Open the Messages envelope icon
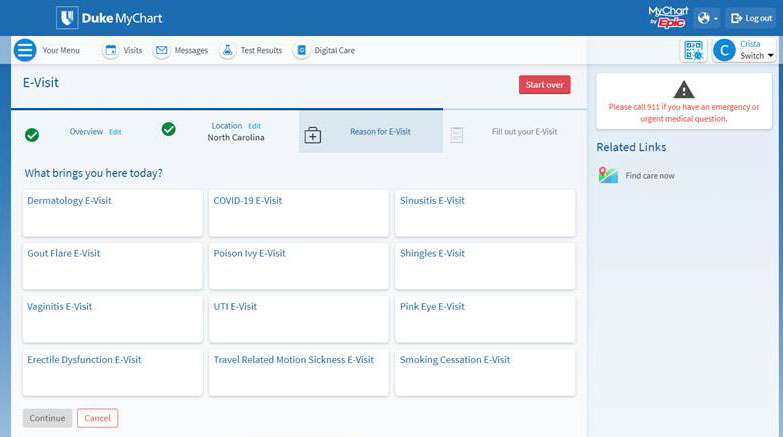This screenshot has width=783, height=437. tap(161, 50)
